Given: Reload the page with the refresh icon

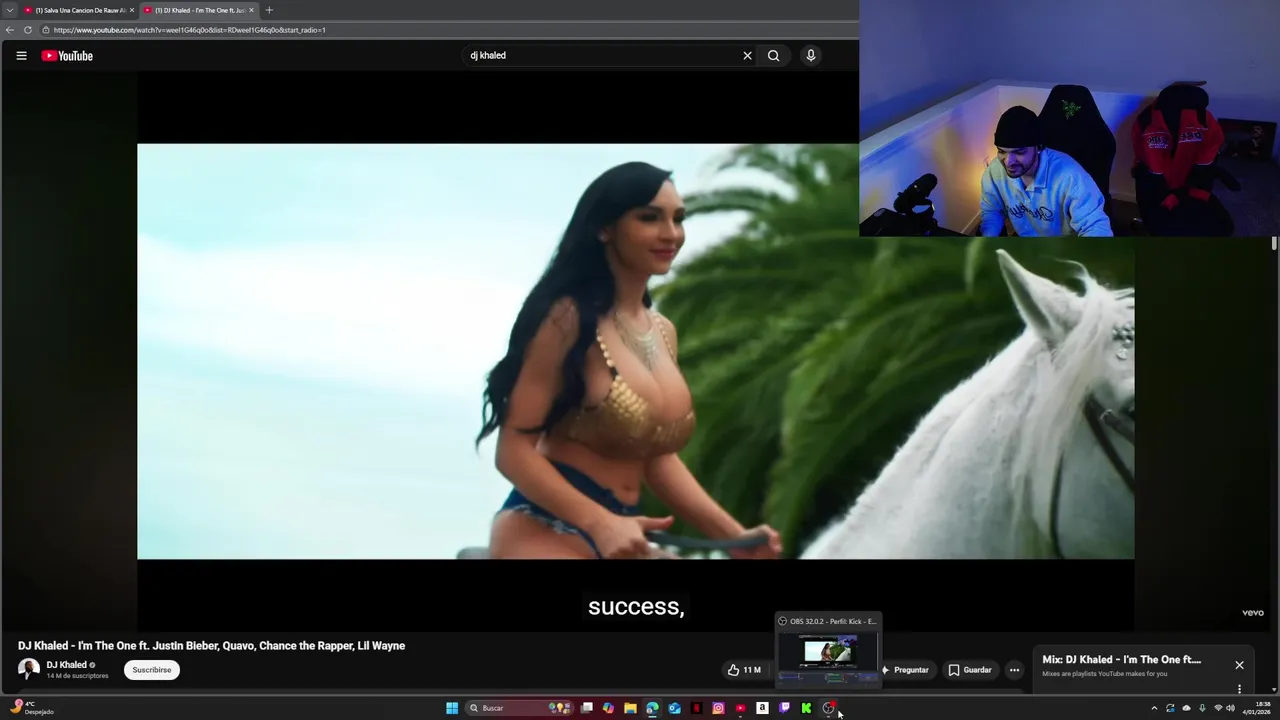Looking at the screenshot, I should (x=27, y=30).
